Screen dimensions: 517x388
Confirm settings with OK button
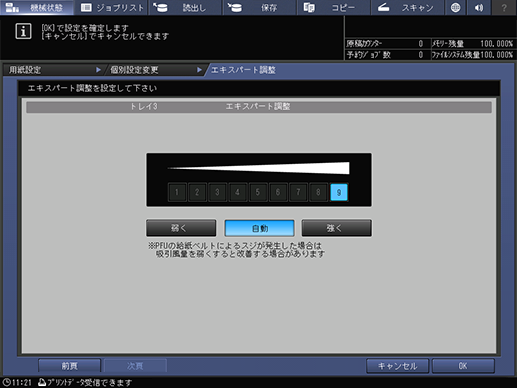(x=463, y=366)
